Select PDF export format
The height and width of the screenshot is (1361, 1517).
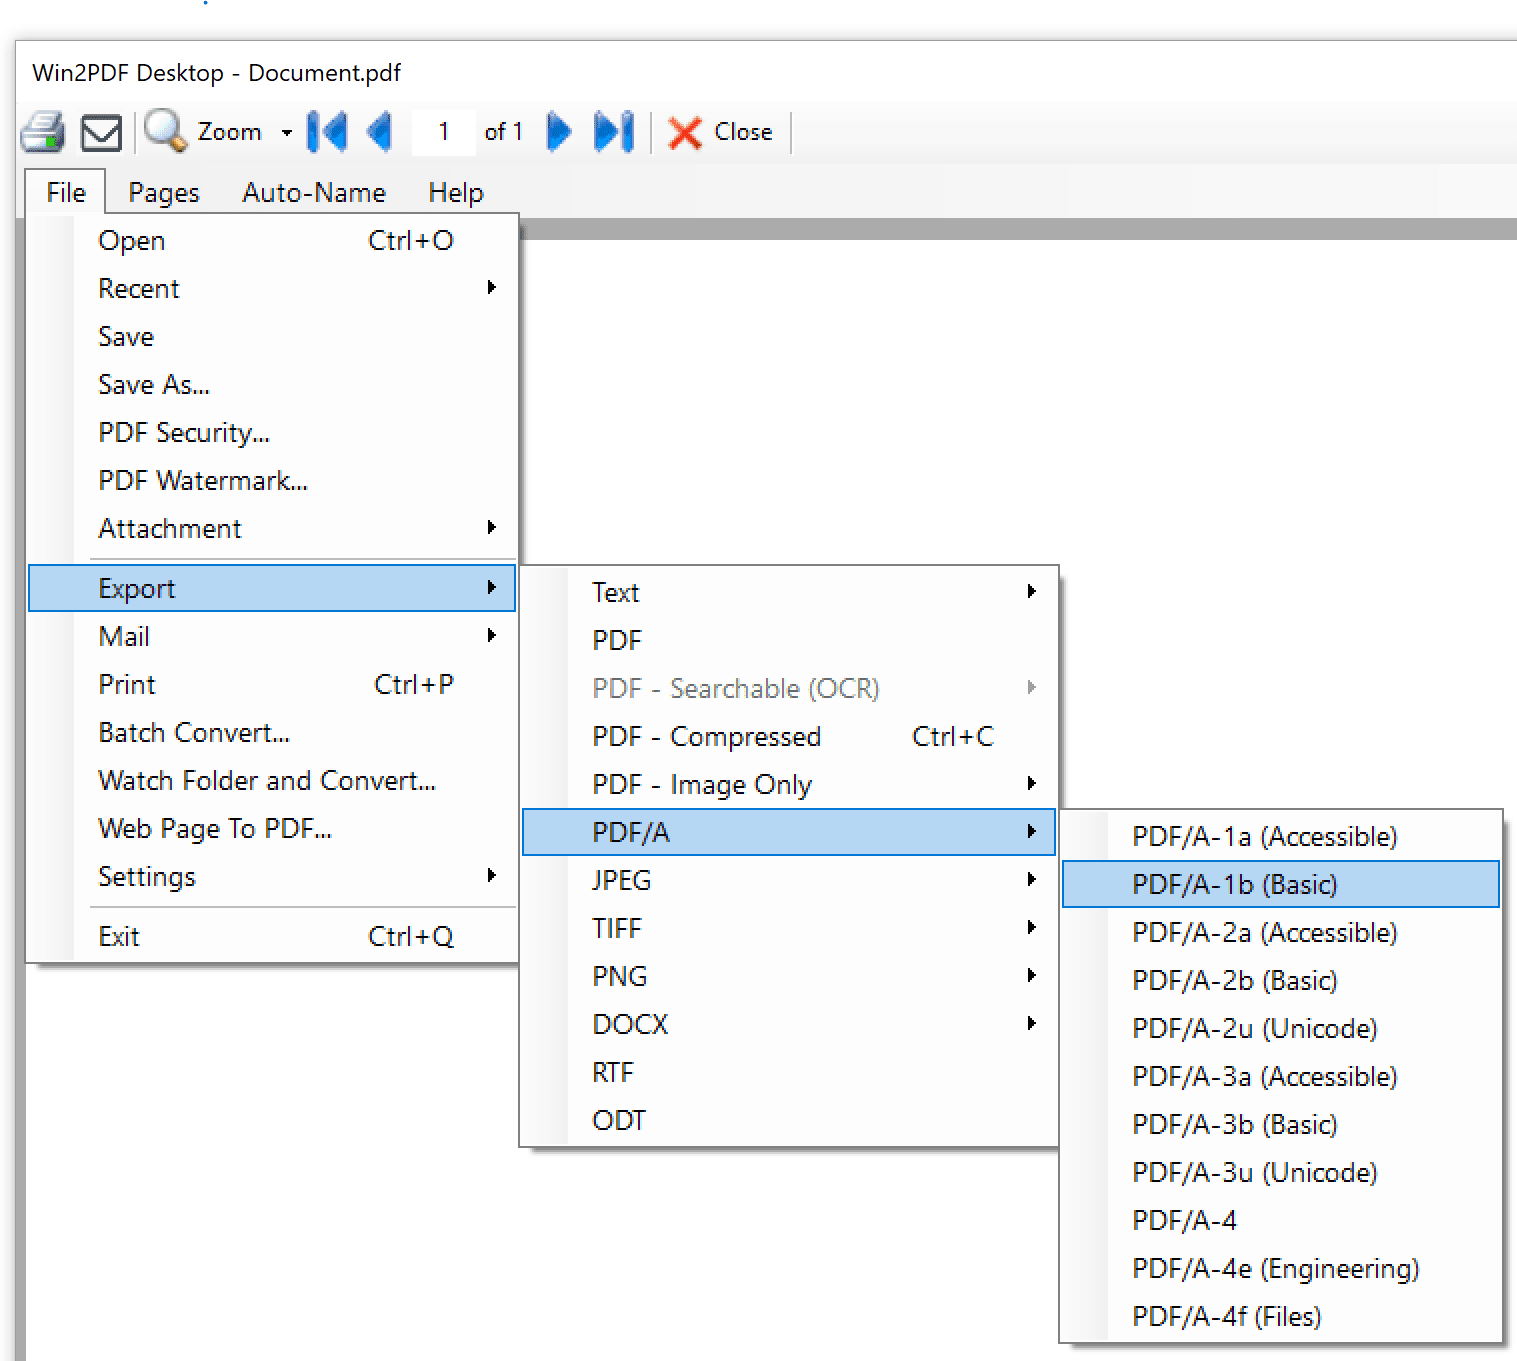(x=789, y=640)
